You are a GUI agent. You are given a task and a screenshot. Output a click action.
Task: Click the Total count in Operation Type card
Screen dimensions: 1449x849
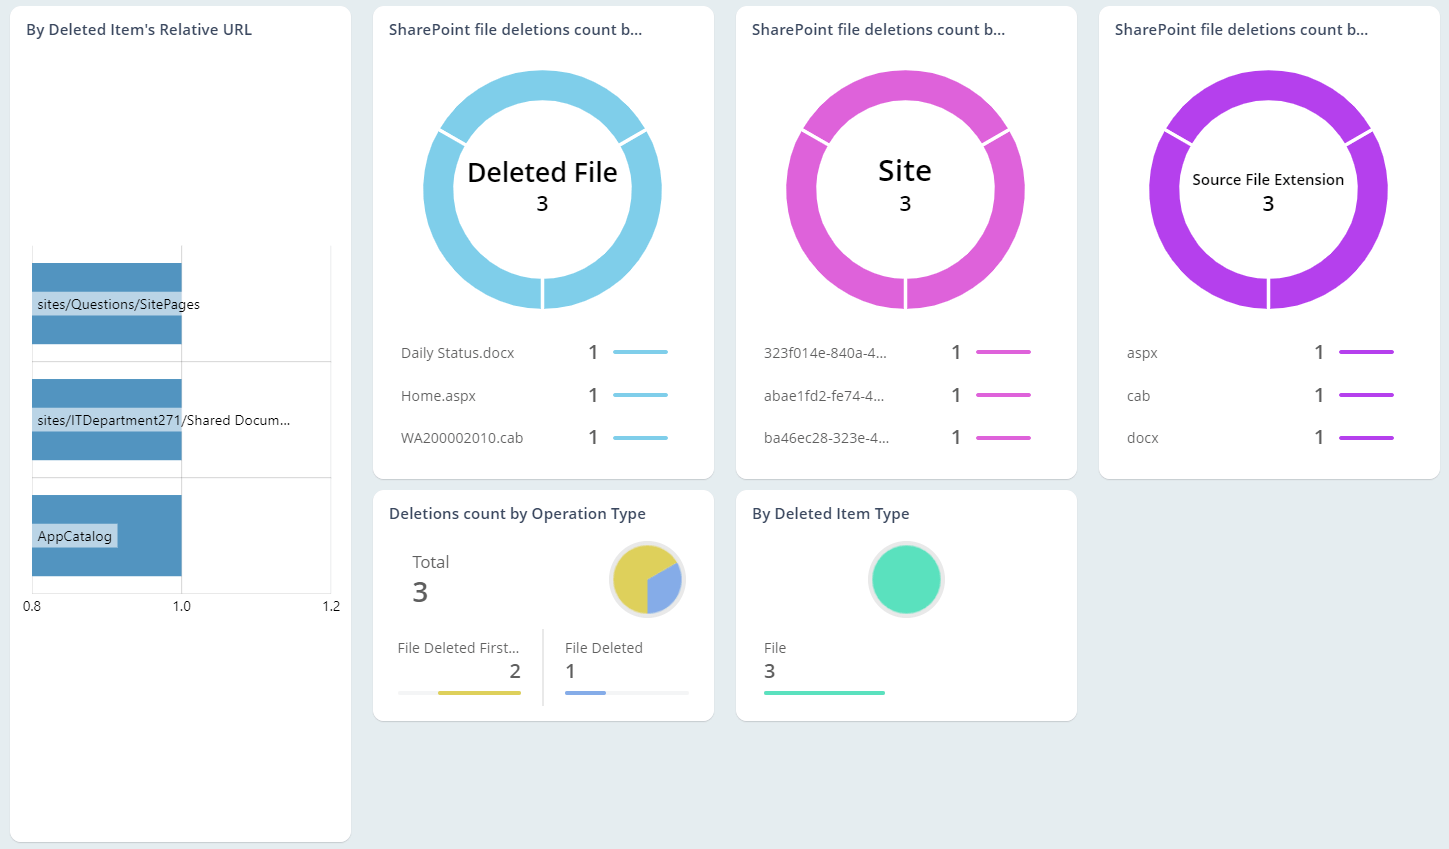point(420,592)
